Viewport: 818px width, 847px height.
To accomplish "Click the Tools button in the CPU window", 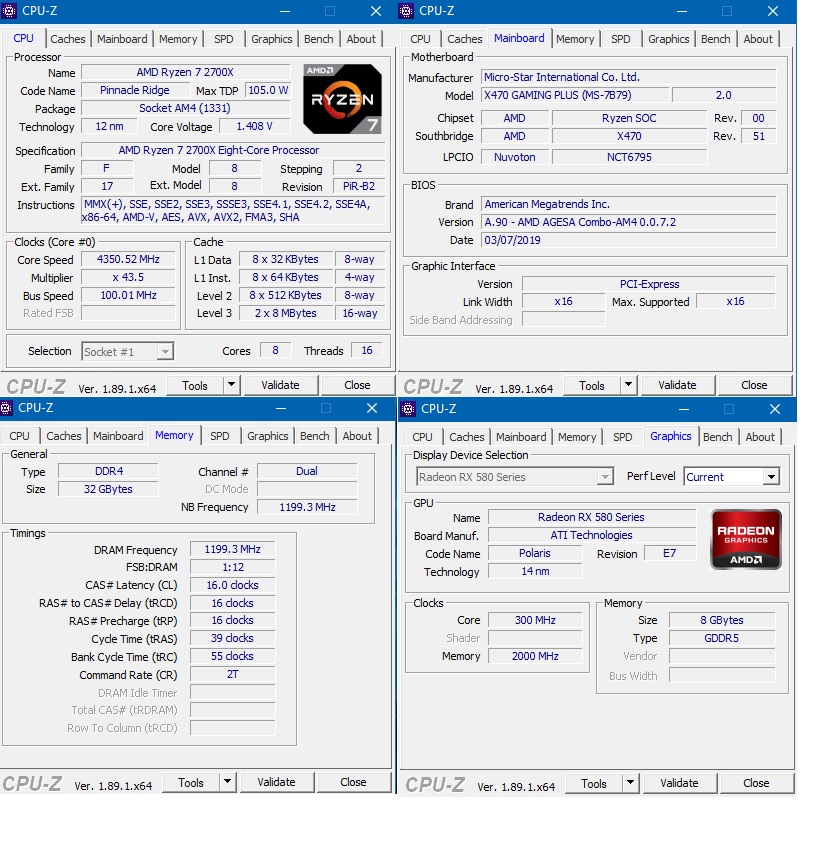I will 195,385.
